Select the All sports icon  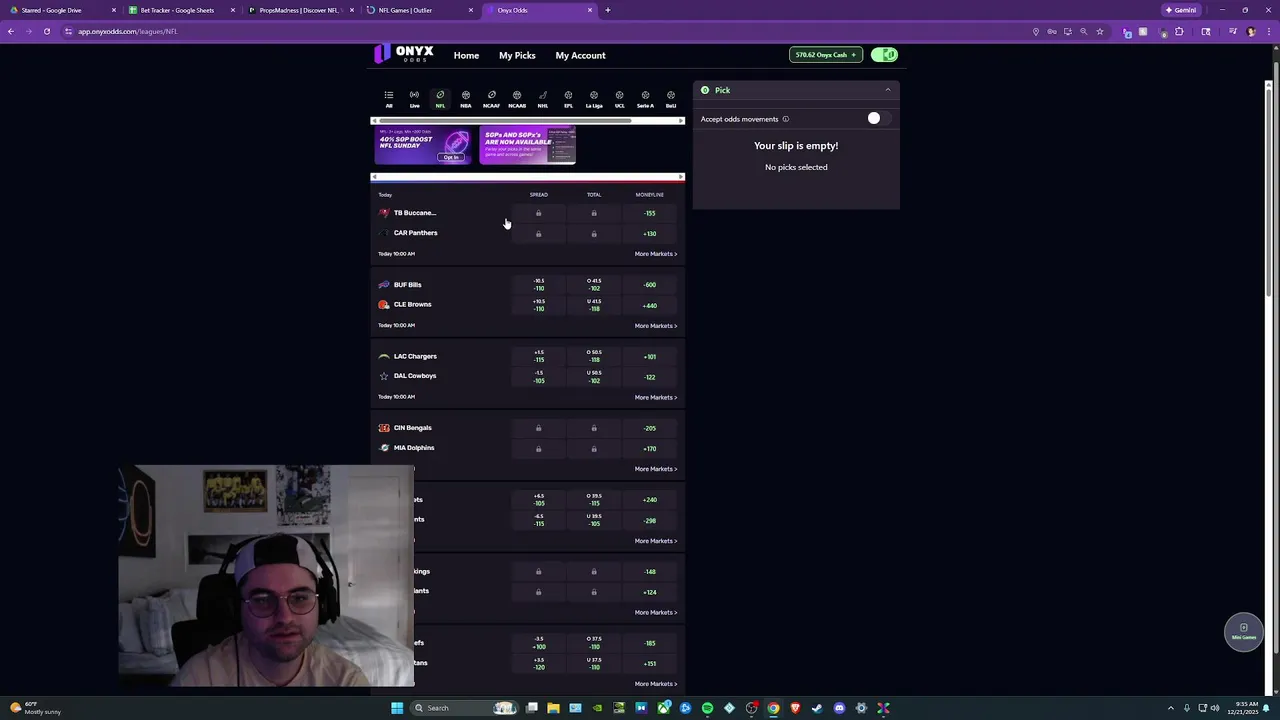389,99
